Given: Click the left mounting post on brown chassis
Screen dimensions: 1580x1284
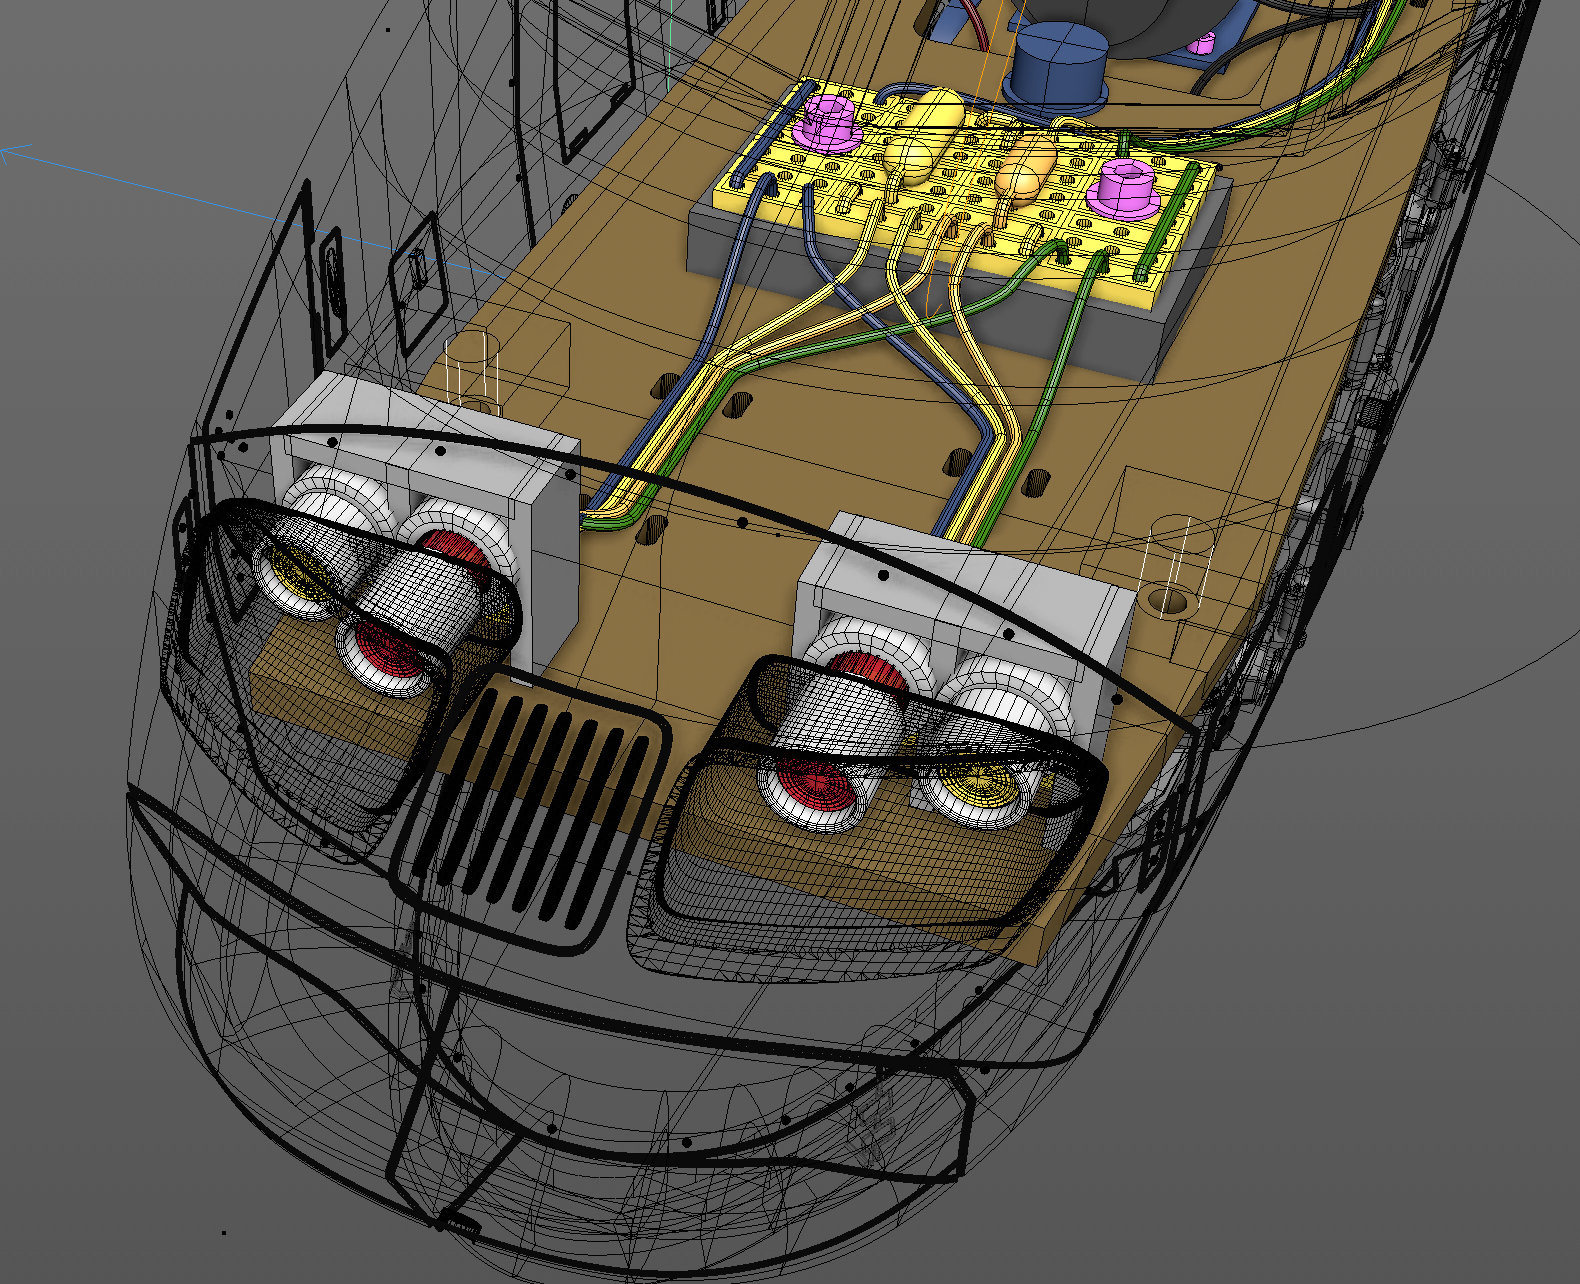Looking at the screenshot, I should click(x=470, y=373).
